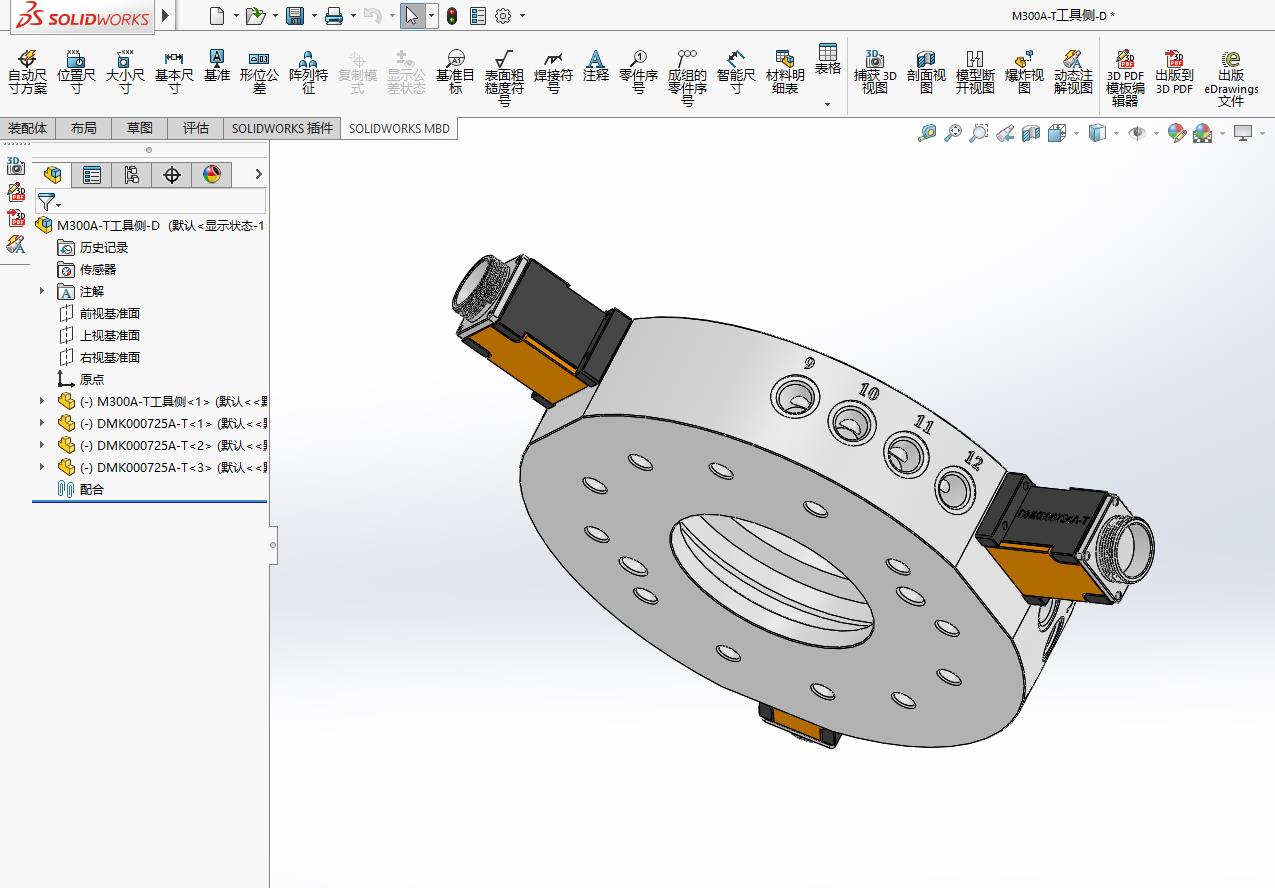Click the Model Break View tool (模型断开视图)
The image size is (1275, 888).
click(x=975, y=73)
